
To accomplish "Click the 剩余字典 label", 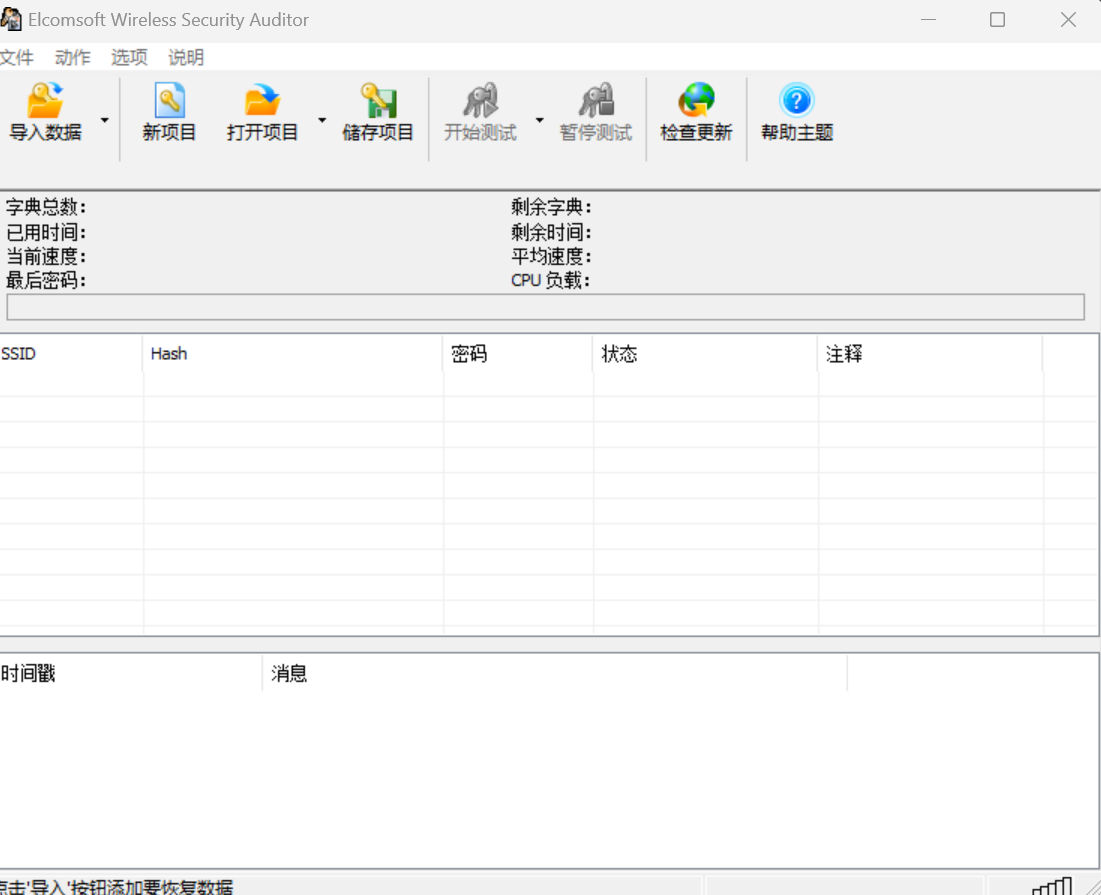I will point(551,207).
